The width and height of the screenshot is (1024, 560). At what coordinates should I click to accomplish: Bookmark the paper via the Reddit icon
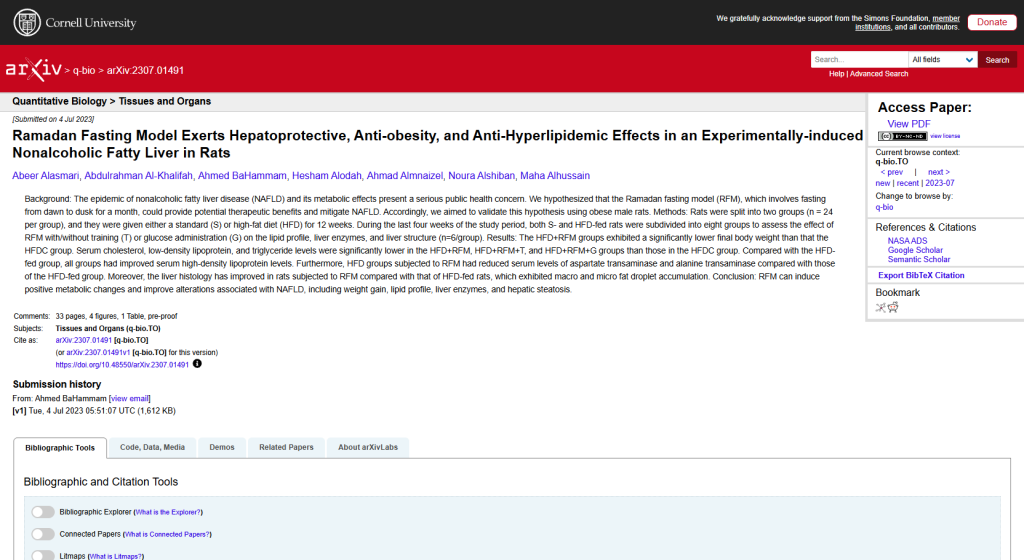(x=893, y=307)
